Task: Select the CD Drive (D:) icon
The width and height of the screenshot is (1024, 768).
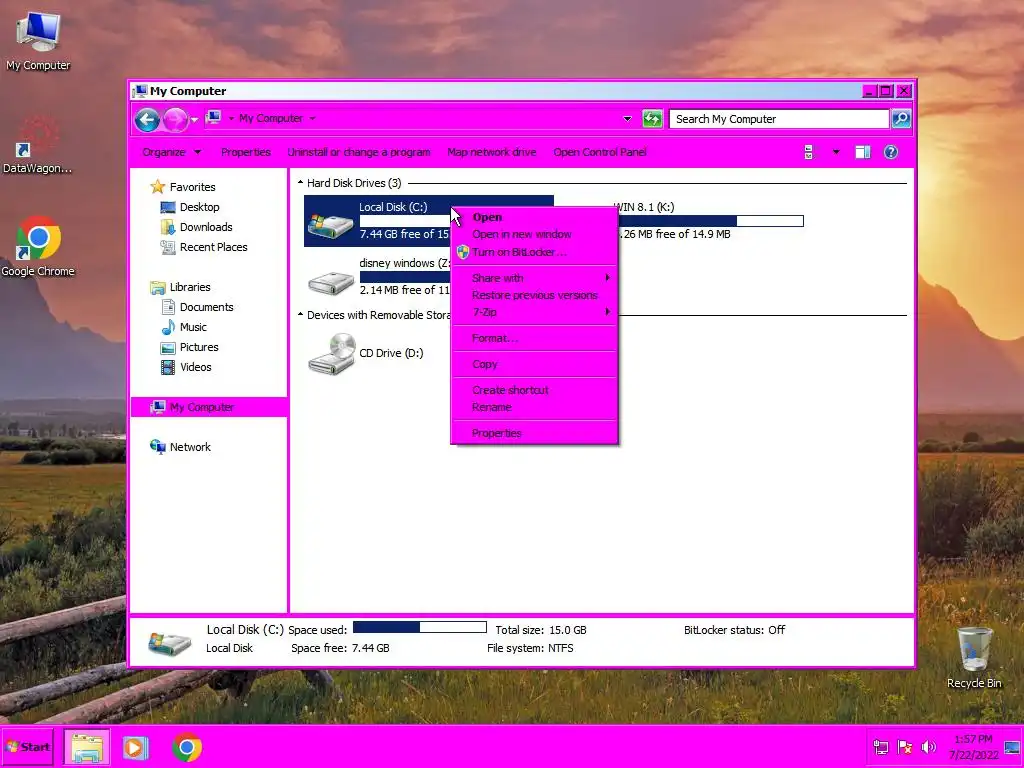Action: coord(332,353)
